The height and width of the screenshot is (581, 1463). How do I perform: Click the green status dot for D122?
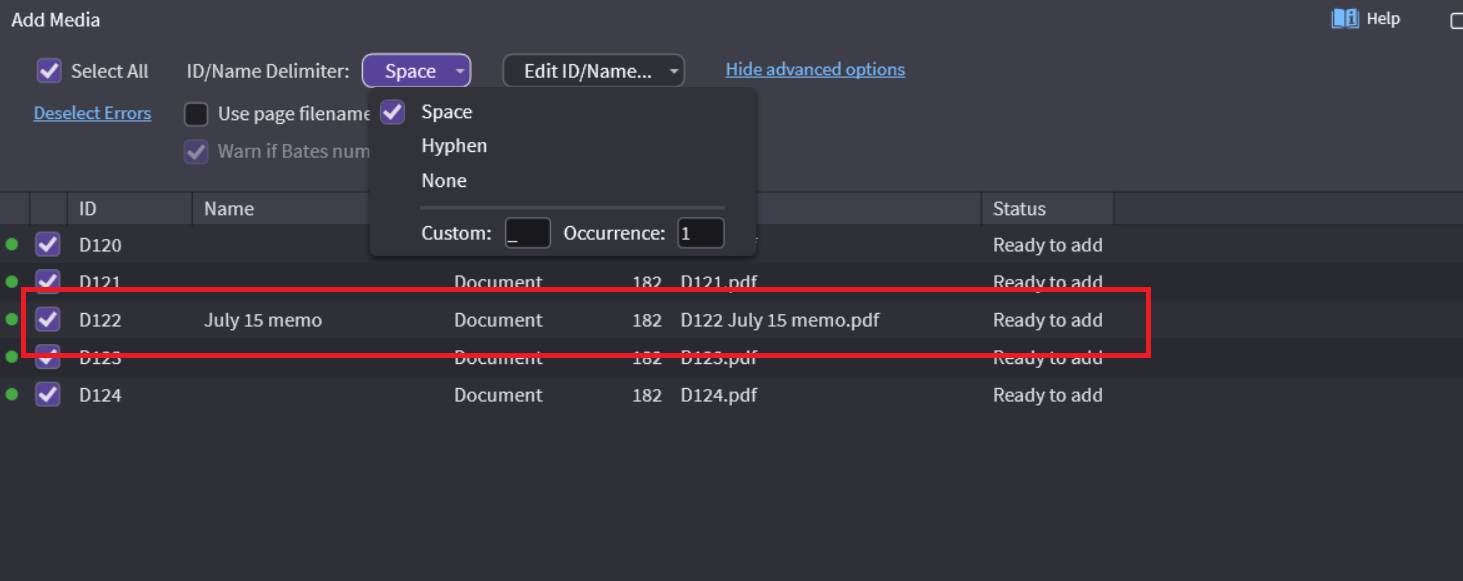tap(12, 320)
